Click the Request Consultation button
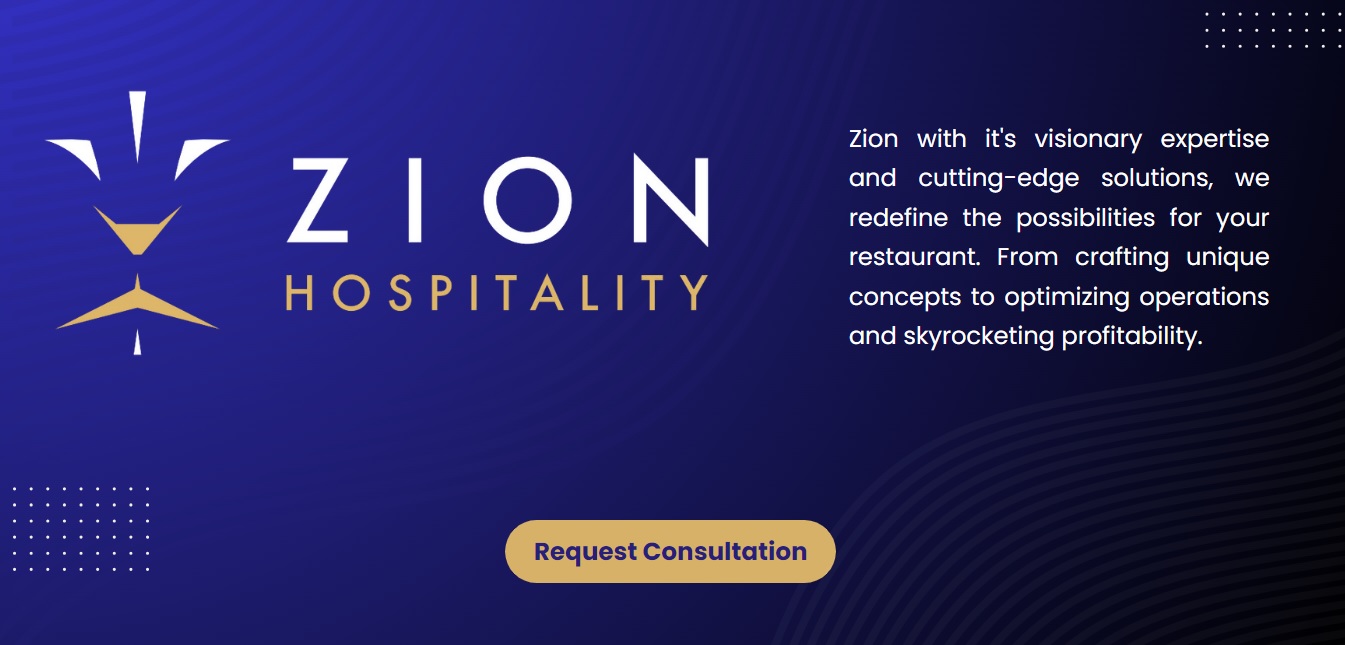This screenshot has width=1345, height=645. pos(670,551)
